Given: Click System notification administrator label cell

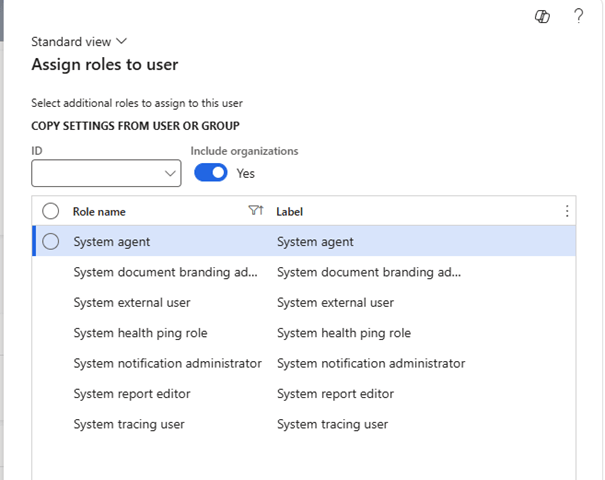Looking at the screenshot, I should pos(371,363).
